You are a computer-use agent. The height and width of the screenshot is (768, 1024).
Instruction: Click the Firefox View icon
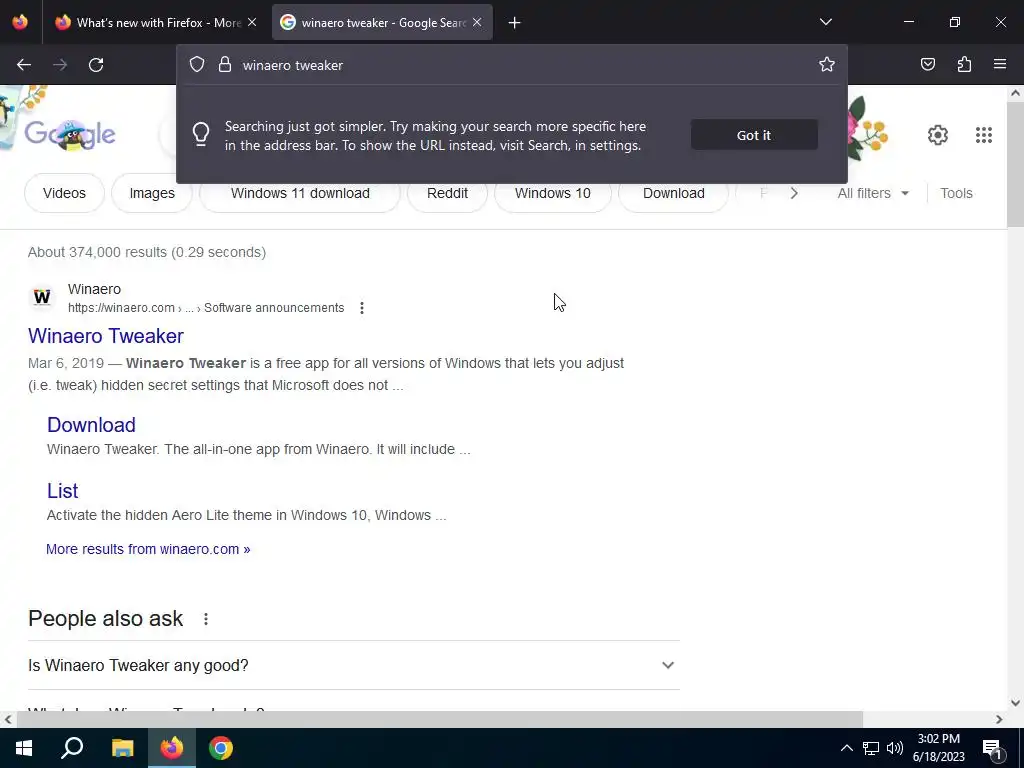coord(20,22)
